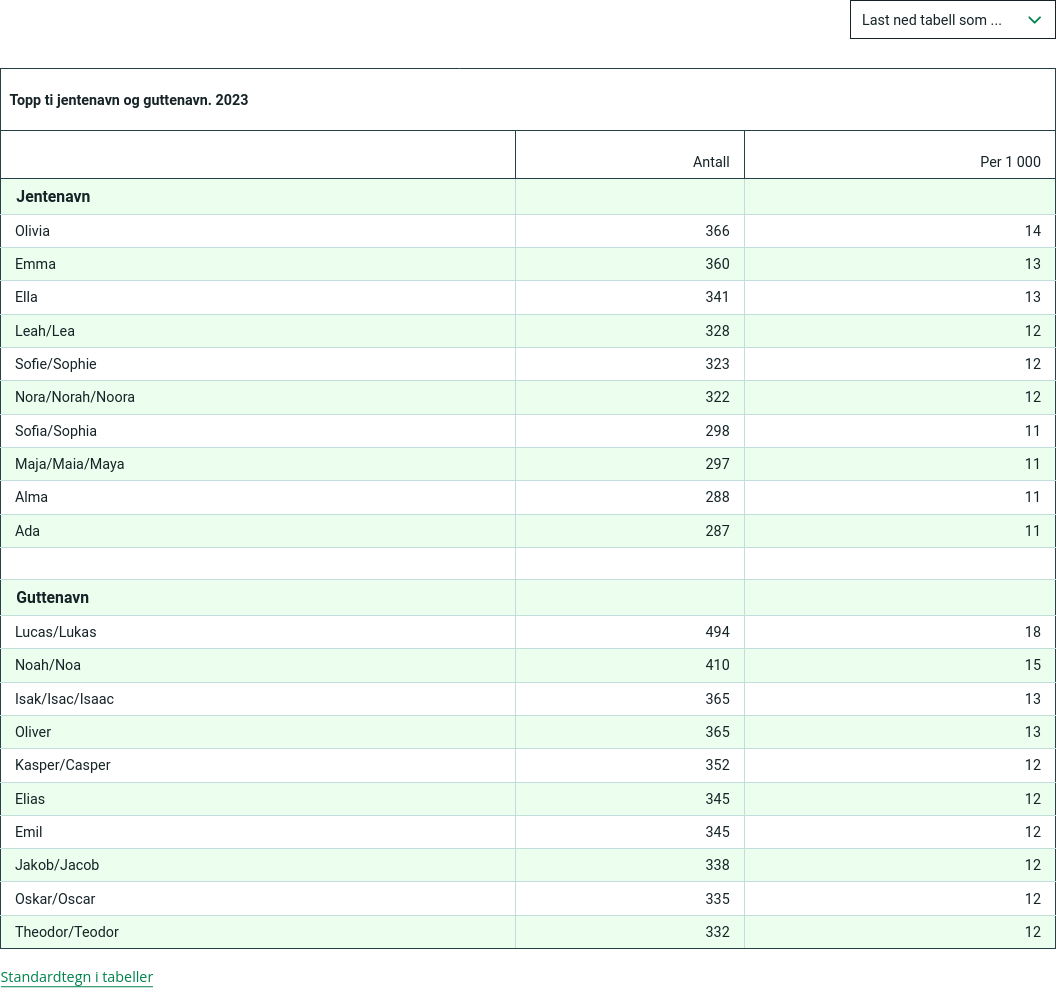Click the name 'Ella'
The image size is (1056, 995).
tap(26, 297)
